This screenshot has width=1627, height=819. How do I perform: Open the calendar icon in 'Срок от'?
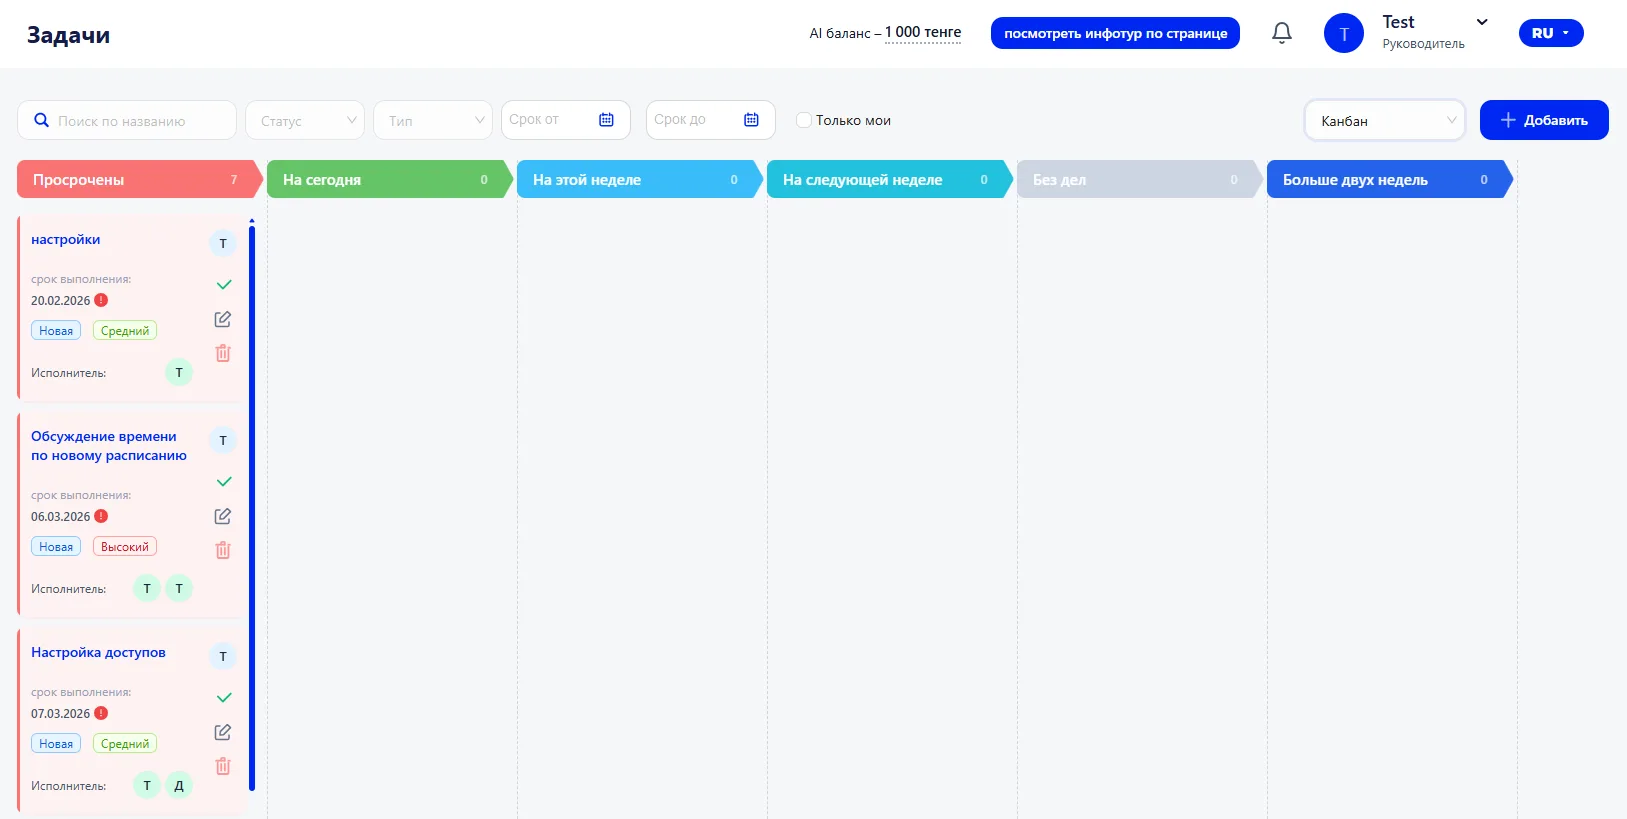point(606,120)
